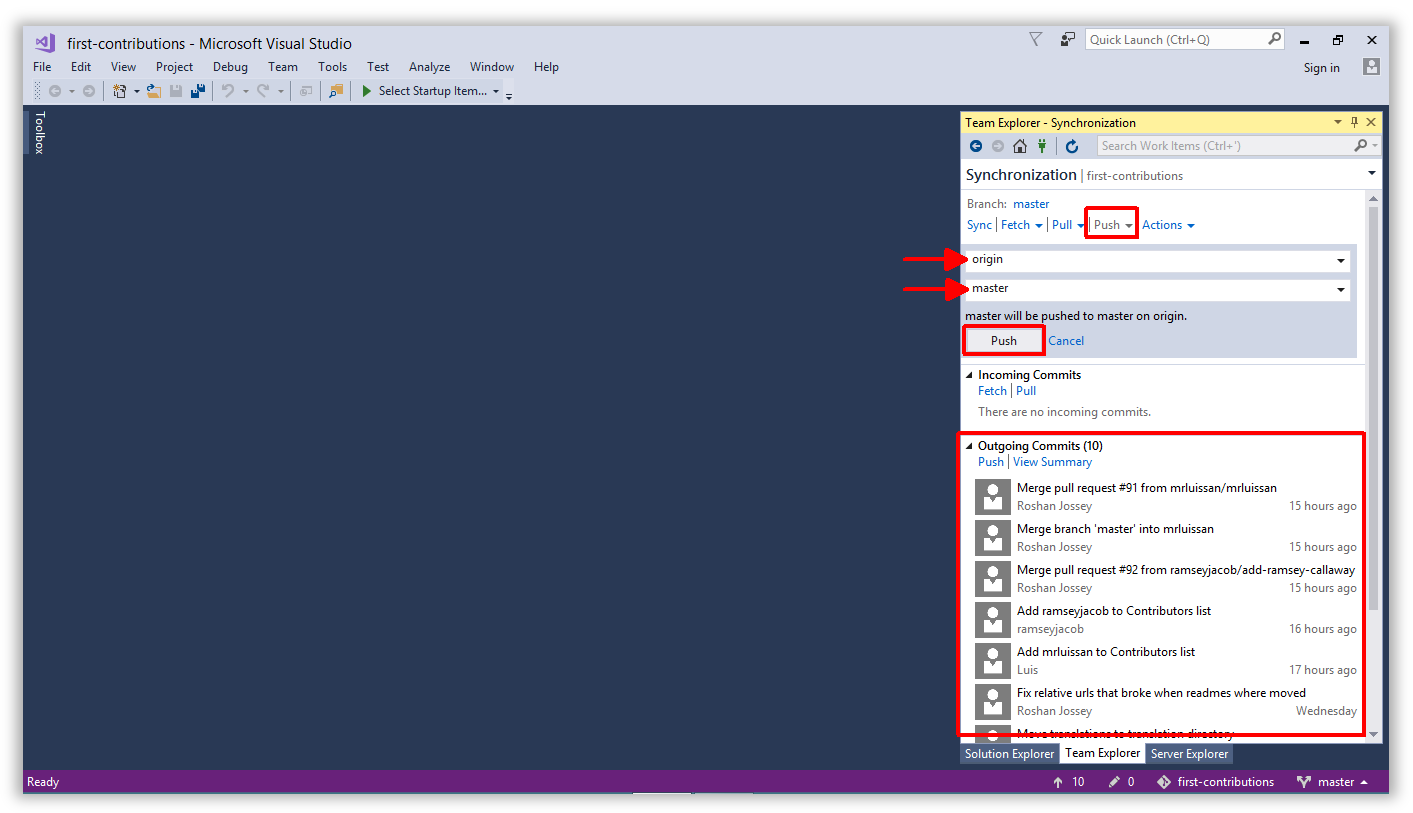
Task: Click pending changes pencil icon in status bar
Action: (x=1114, y=782)
